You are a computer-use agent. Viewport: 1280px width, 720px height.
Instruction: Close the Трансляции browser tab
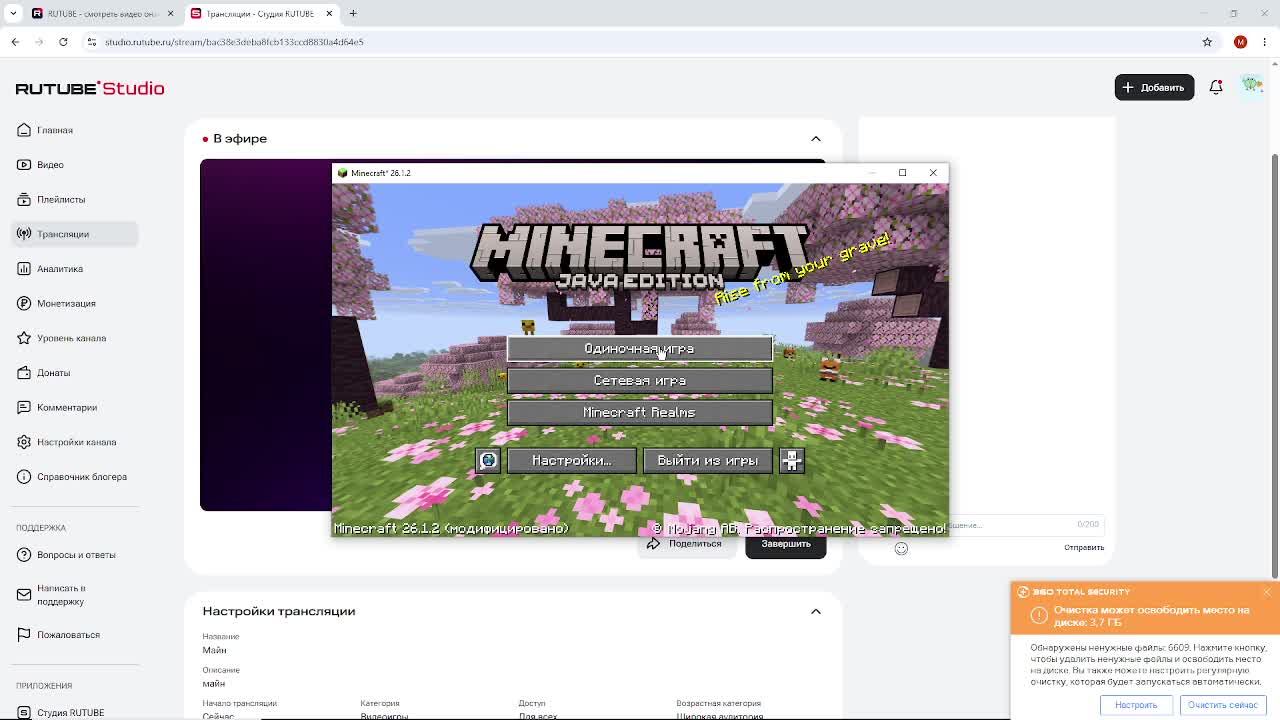(329, 13)
